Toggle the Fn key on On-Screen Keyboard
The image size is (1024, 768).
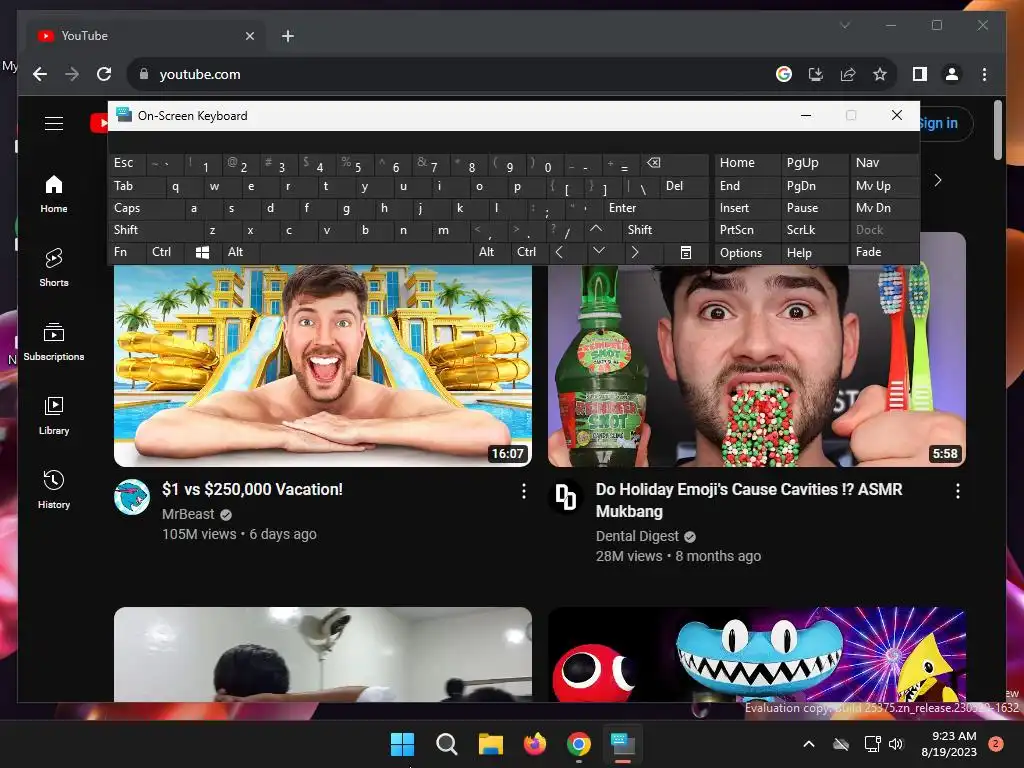click(127, 252)
